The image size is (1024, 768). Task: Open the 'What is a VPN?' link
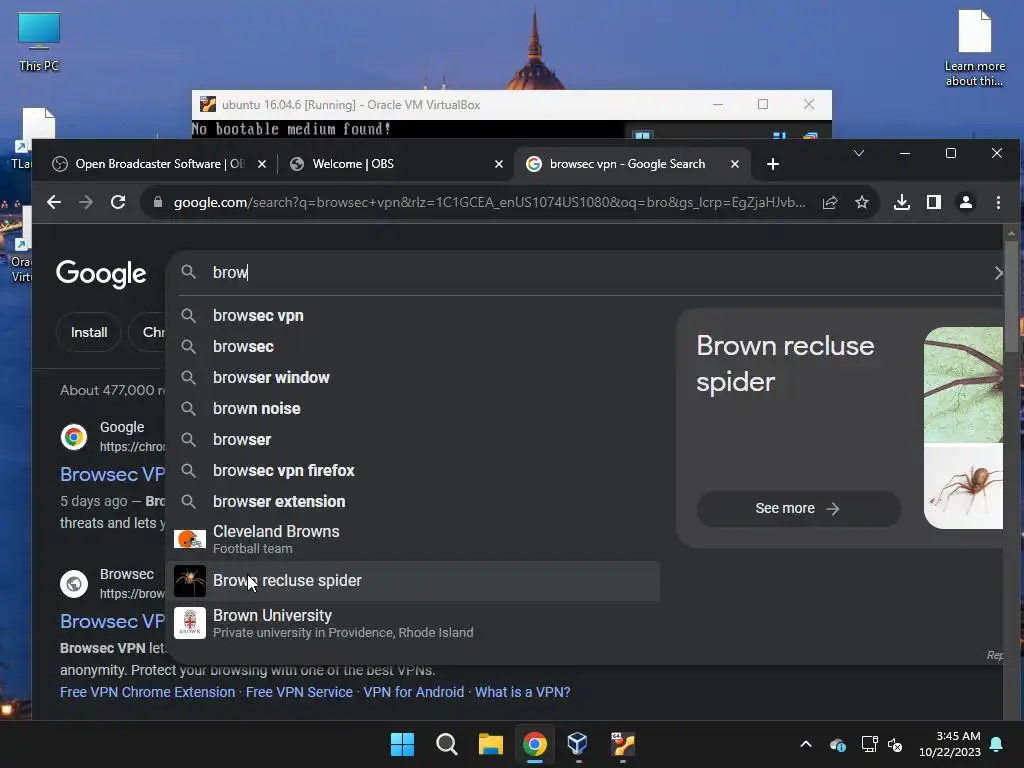(x=522, y=692)
